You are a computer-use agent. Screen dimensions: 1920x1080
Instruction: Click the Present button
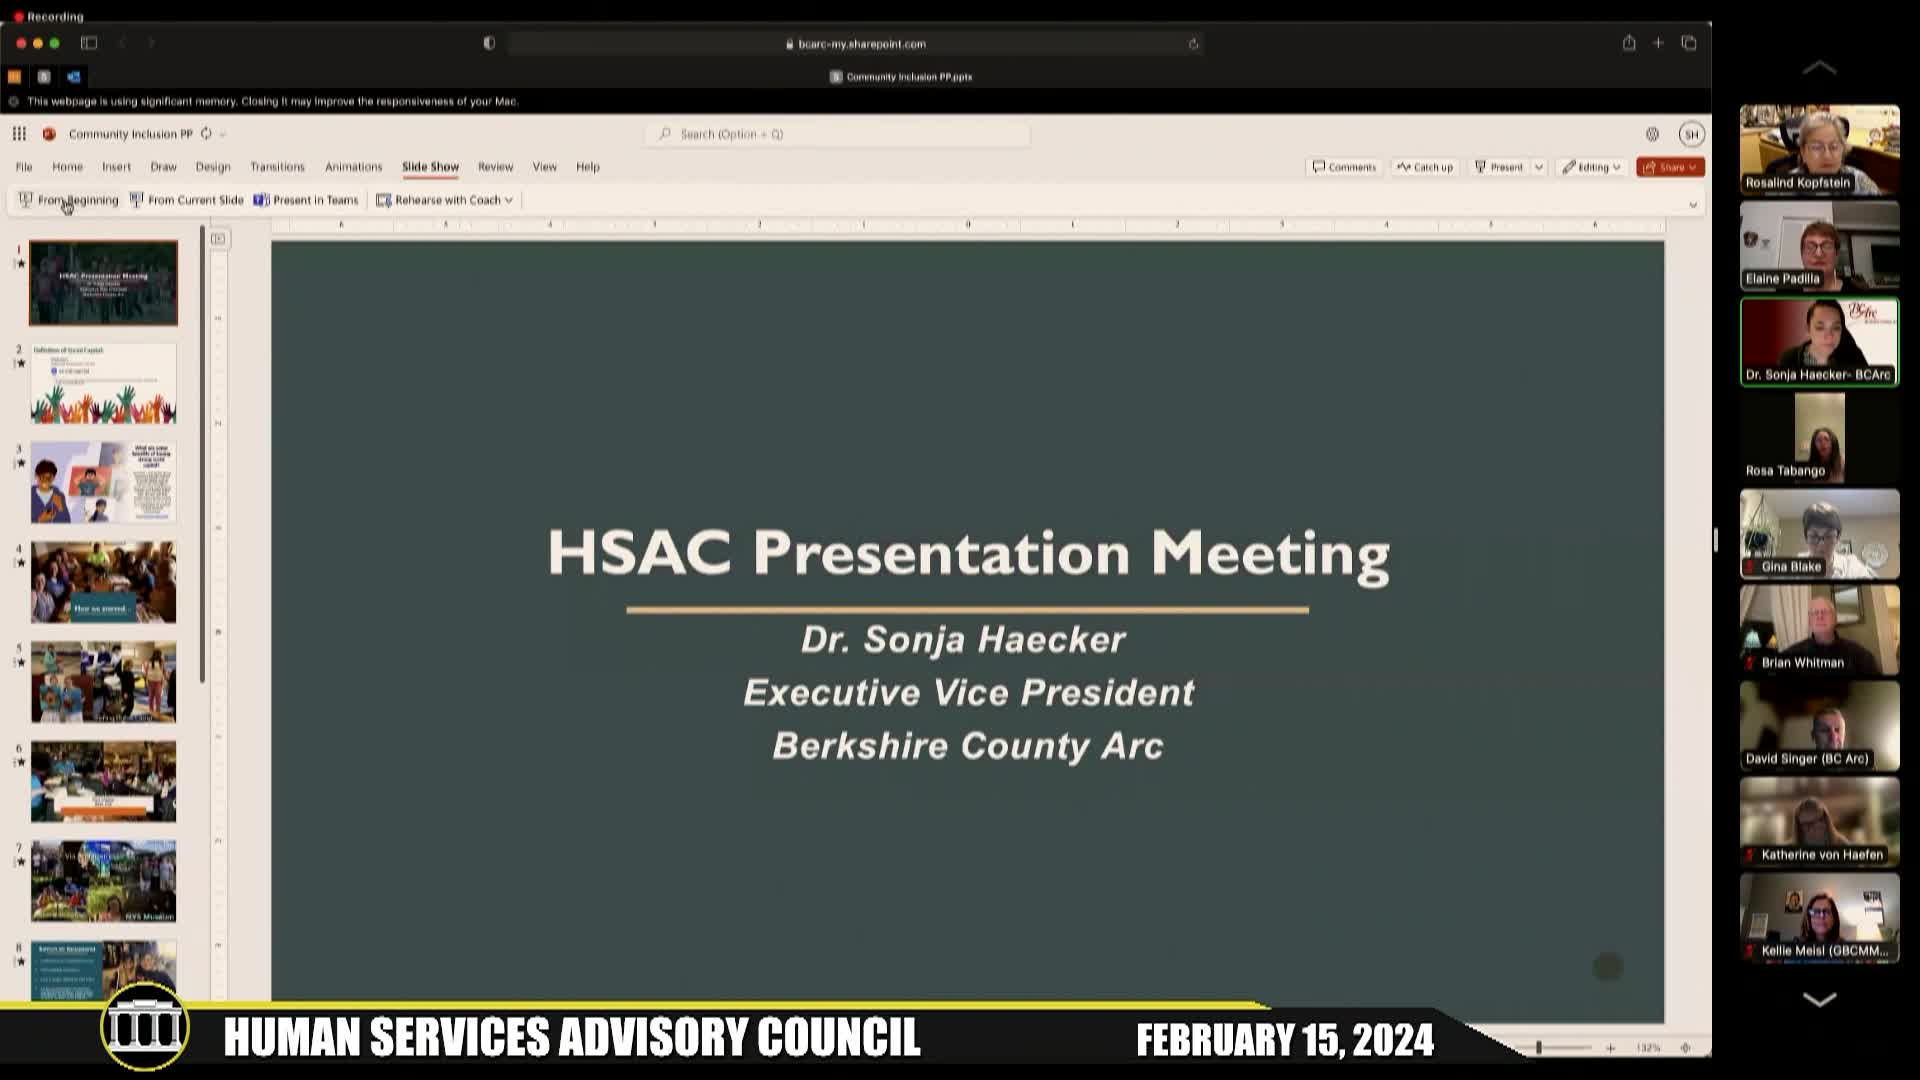(1499, 167)
